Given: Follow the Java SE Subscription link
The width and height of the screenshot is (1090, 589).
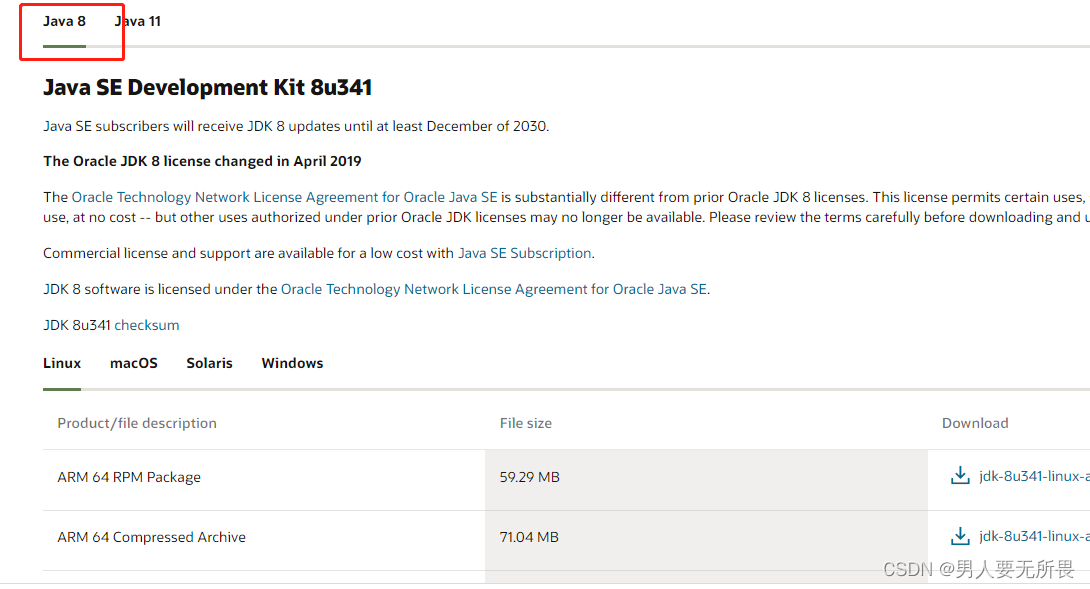Looking at the screenshot, I should tap(525, 253).
